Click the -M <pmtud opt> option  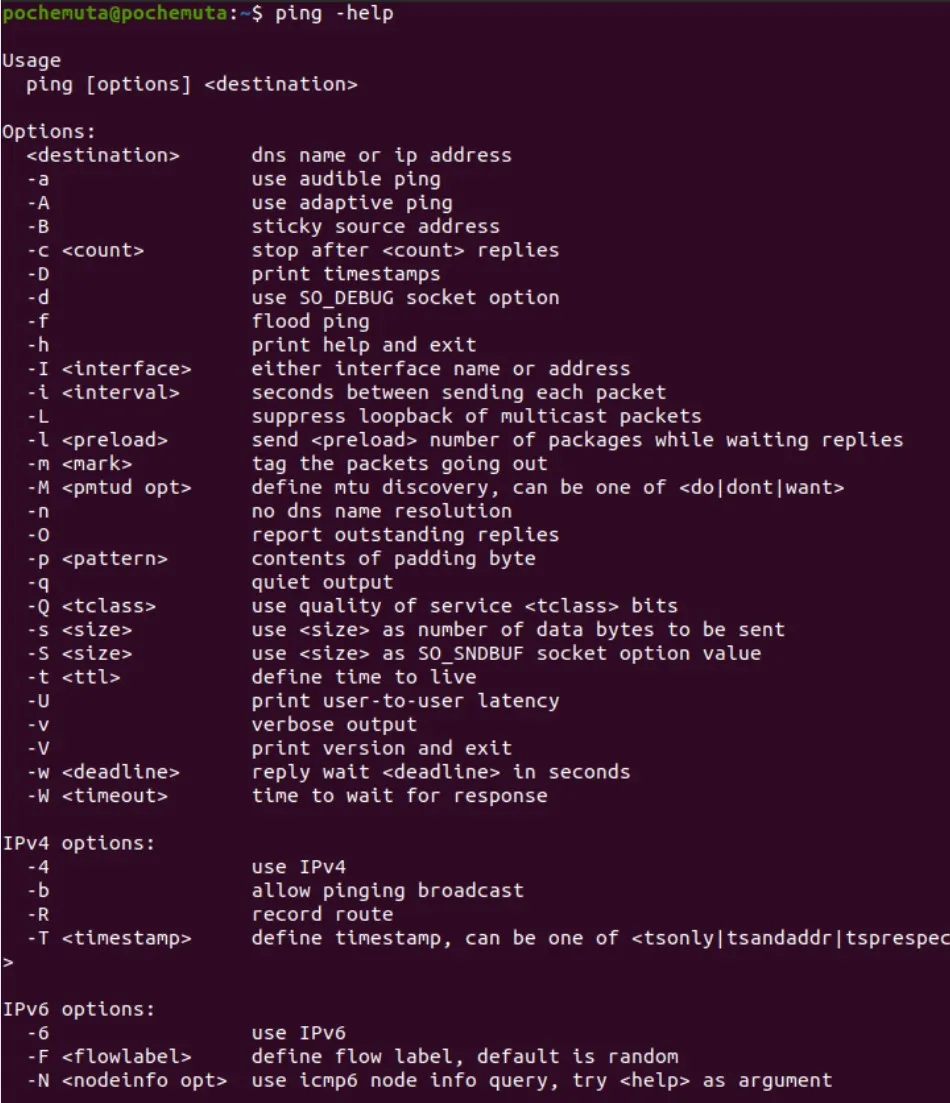point(109,487)
